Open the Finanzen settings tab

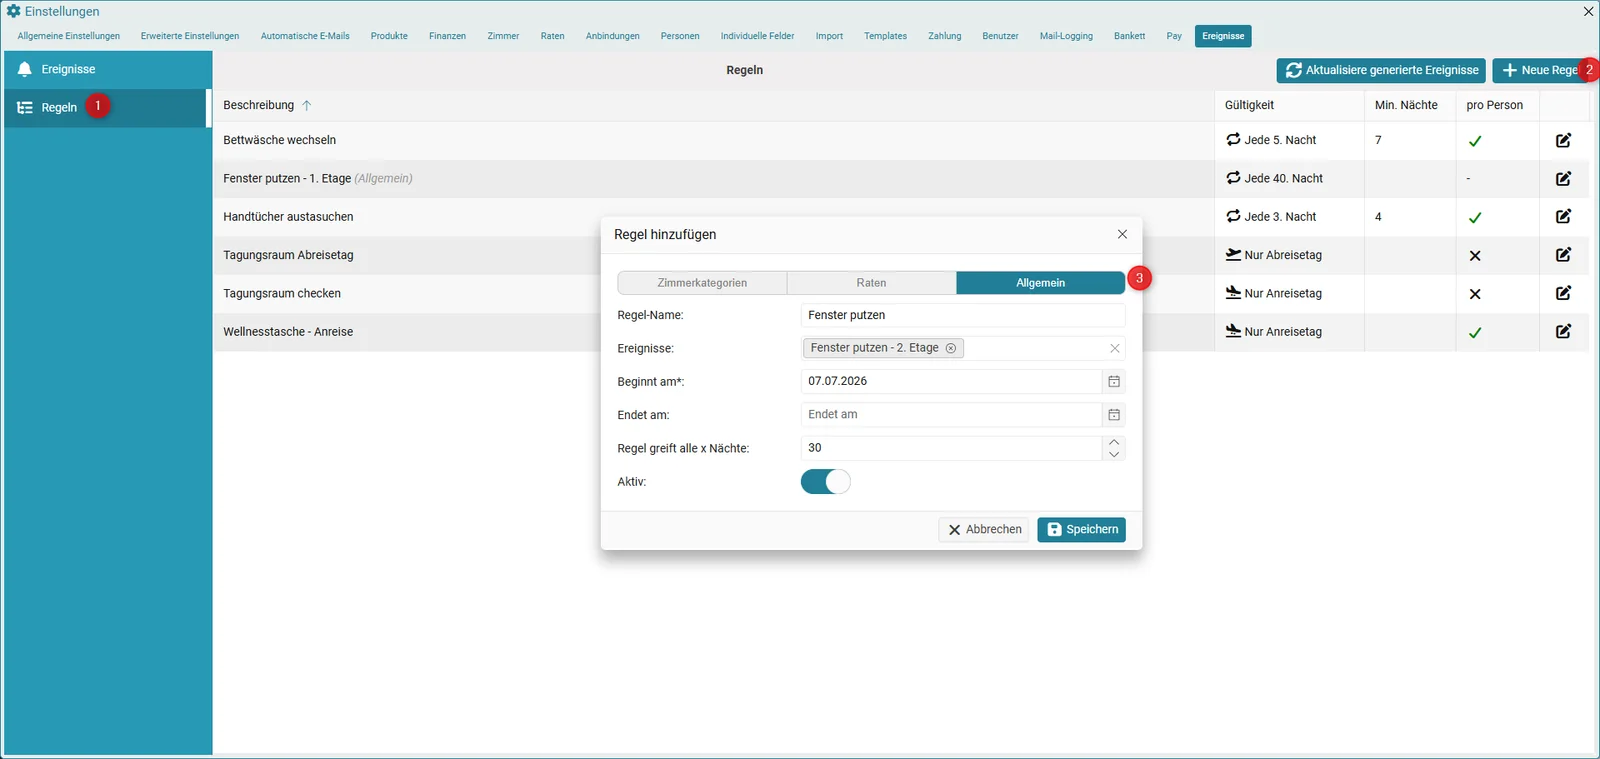click(x=447, y=36)
